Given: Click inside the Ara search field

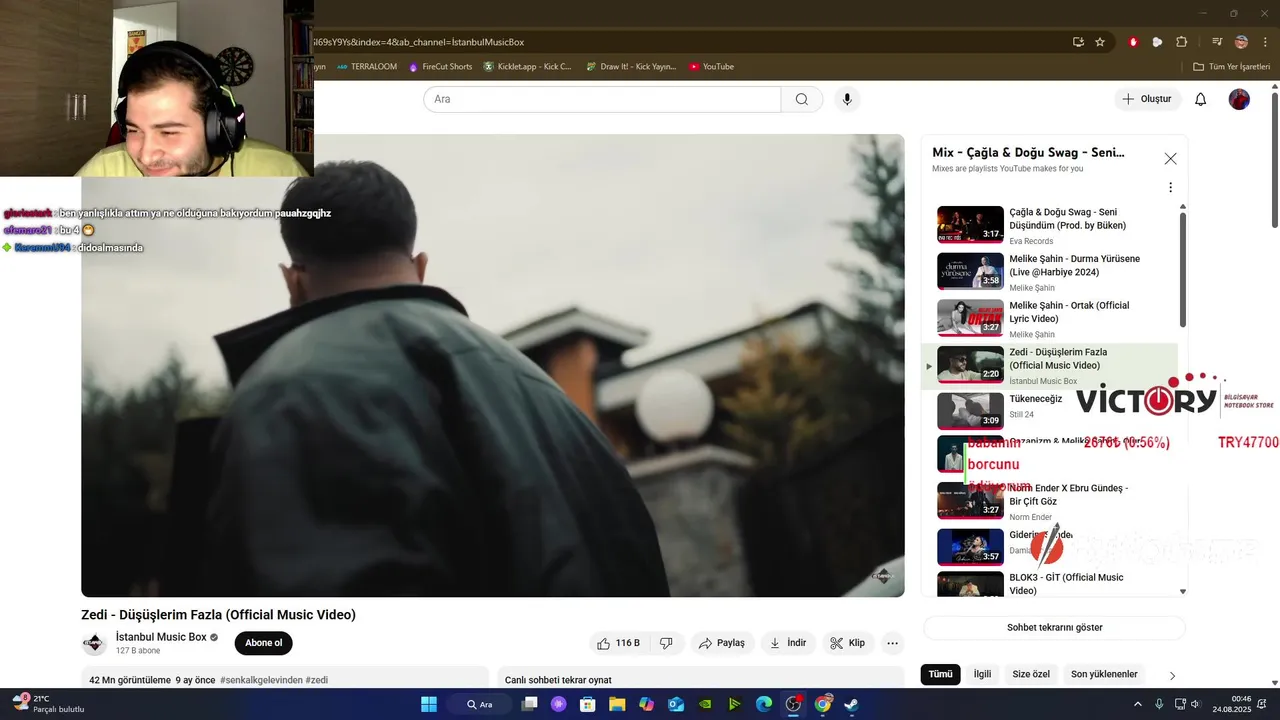Looking at the screenshot, I should [602, 99].
